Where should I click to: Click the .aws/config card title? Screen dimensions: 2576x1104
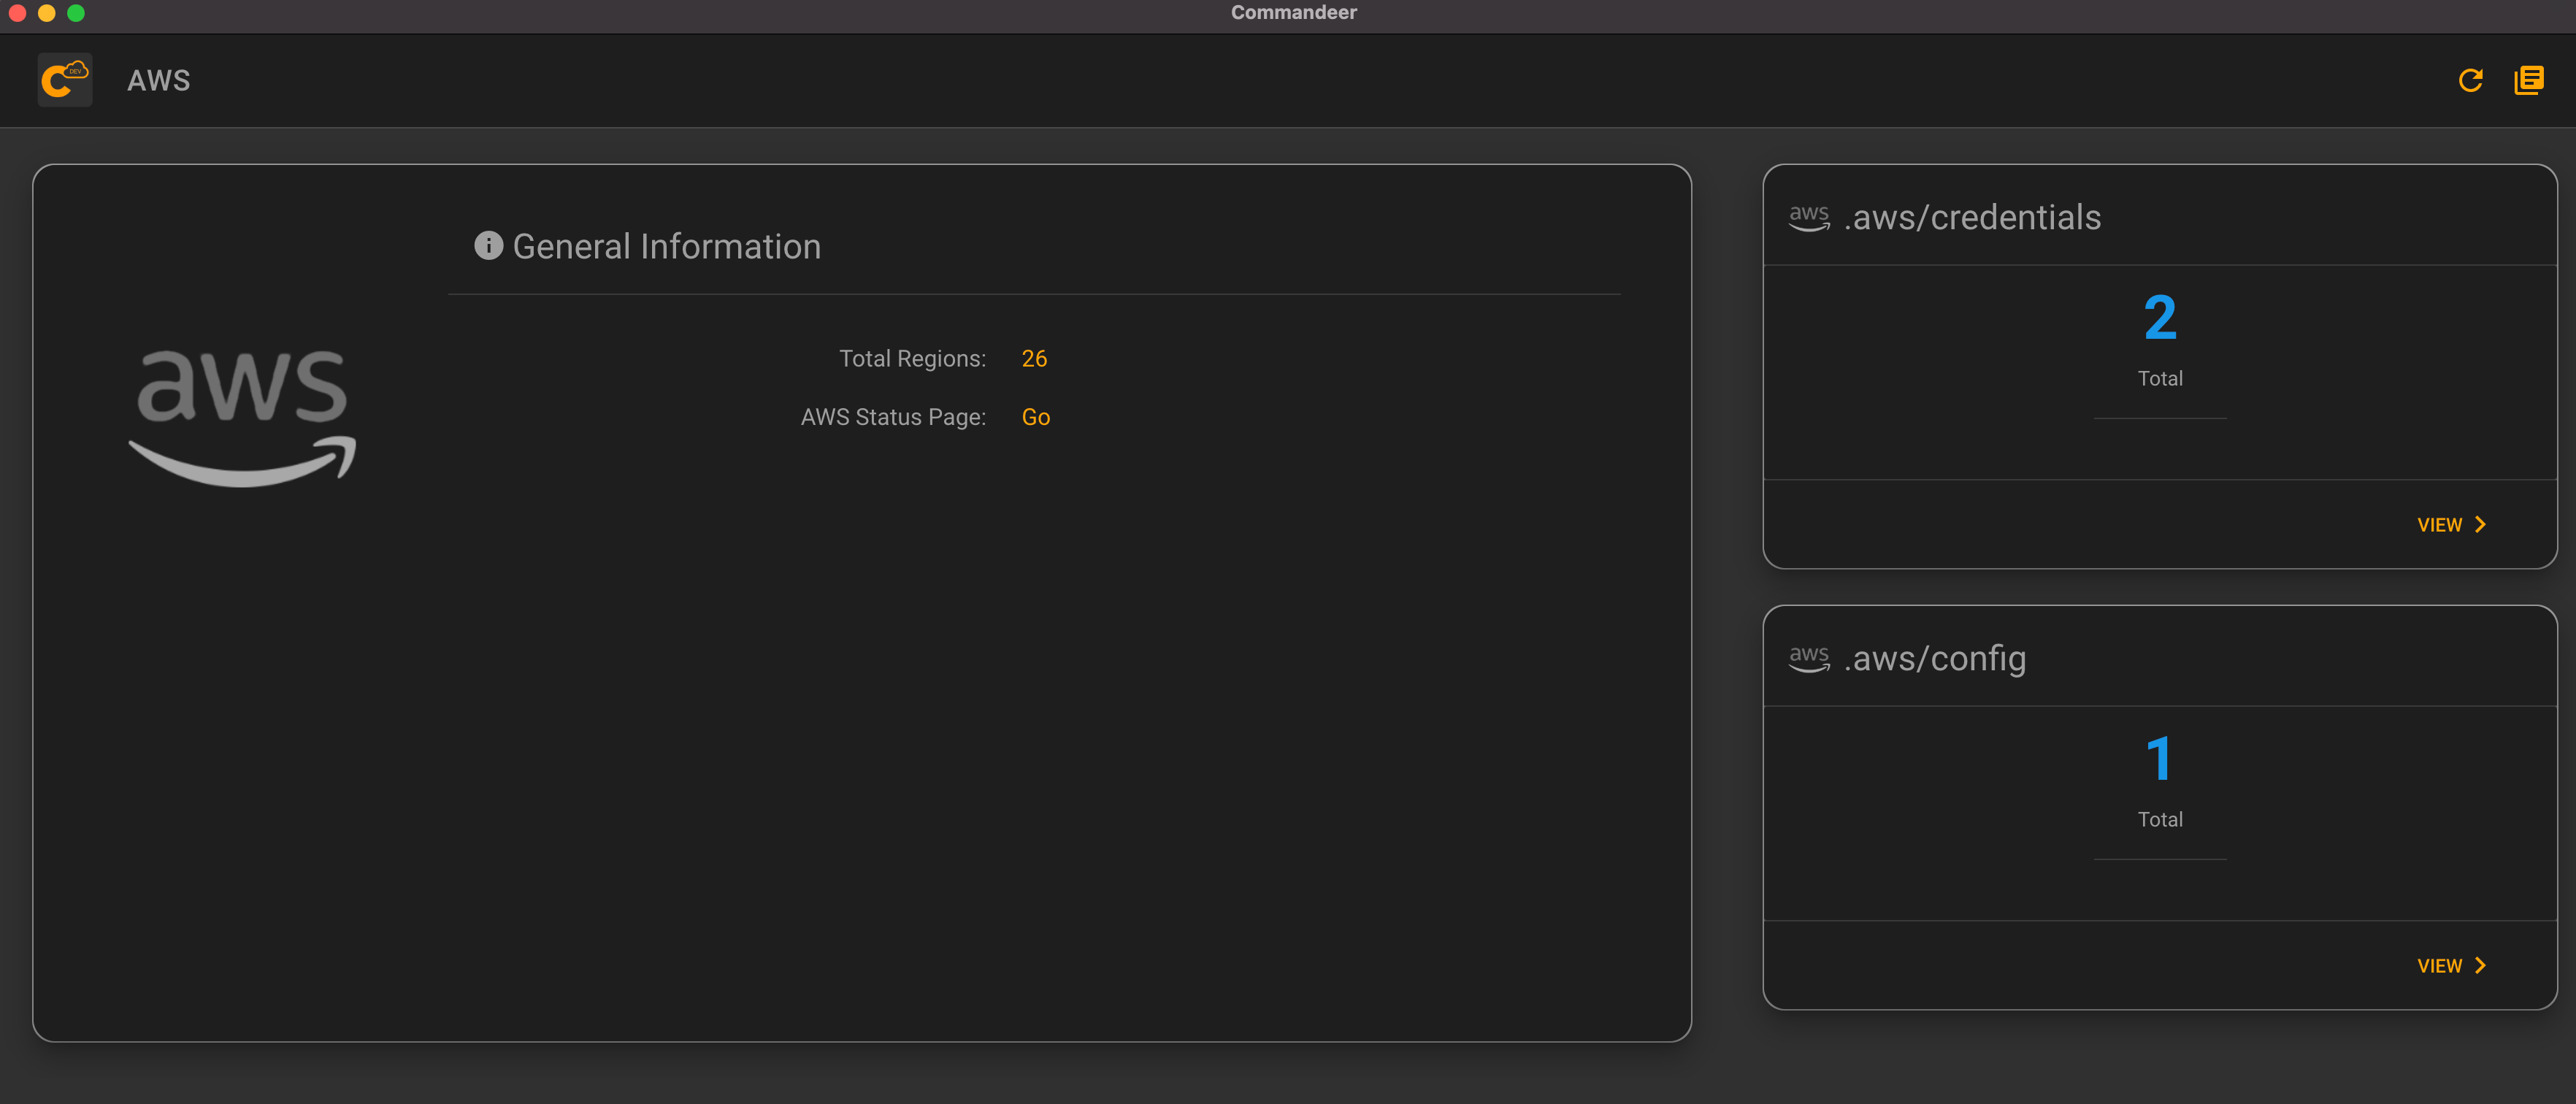coord(1935,659)
